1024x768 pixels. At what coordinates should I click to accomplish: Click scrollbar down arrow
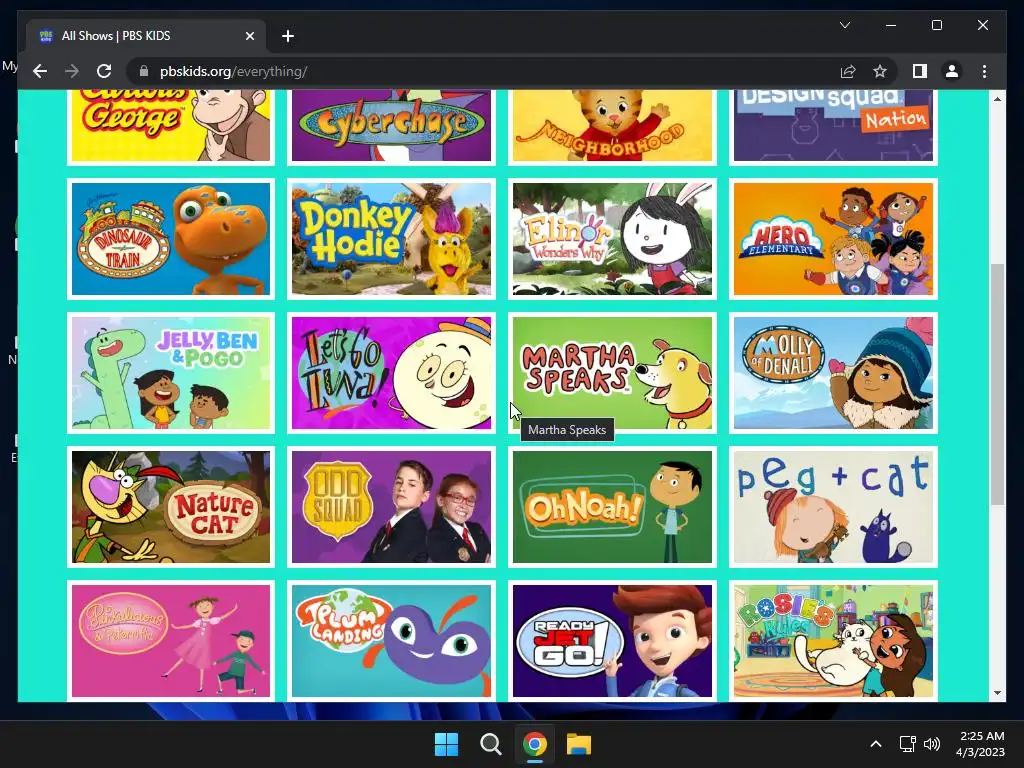point(997,693)
